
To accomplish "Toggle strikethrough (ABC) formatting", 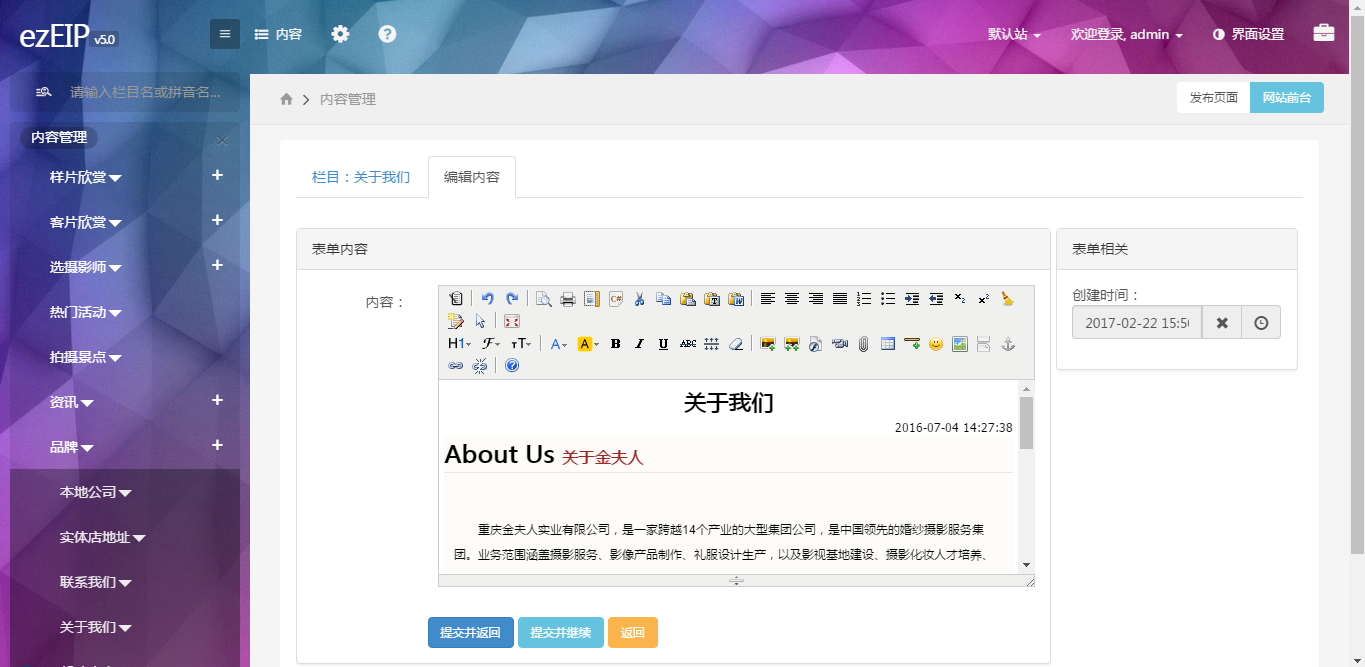I will (x=688, y=343).
